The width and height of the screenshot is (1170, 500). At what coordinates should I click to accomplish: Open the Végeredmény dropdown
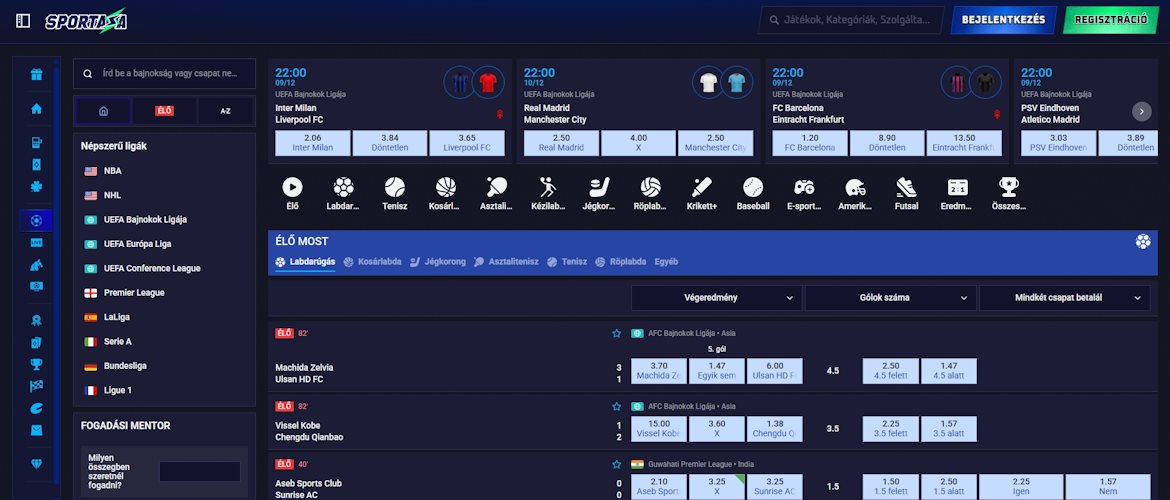(716, 297)
